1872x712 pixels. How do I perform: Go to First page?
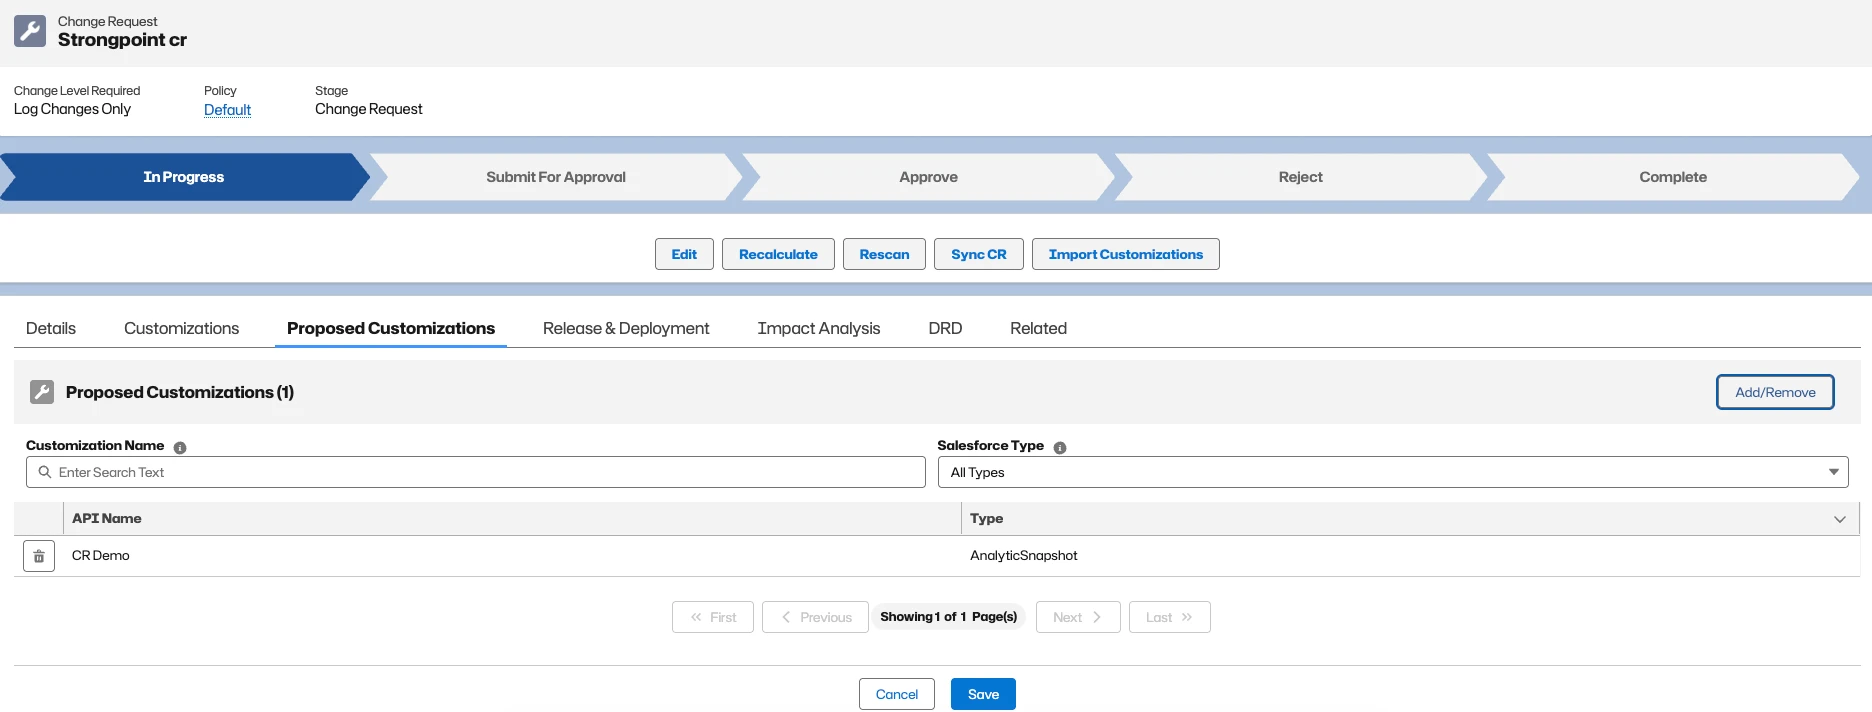713,617
